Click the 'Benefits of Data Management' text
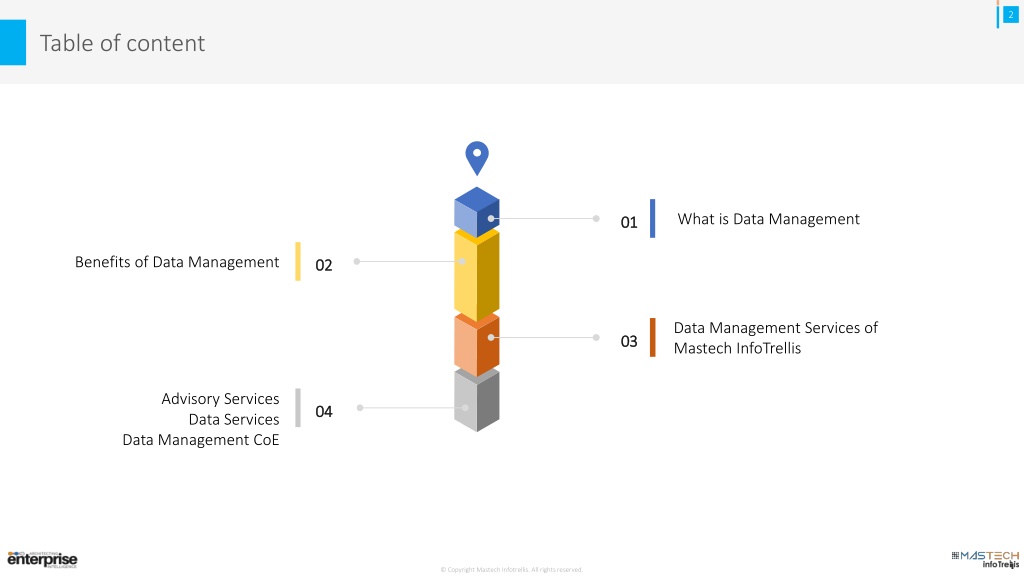The image size is (1024, 576). click(x=177, y=262)
